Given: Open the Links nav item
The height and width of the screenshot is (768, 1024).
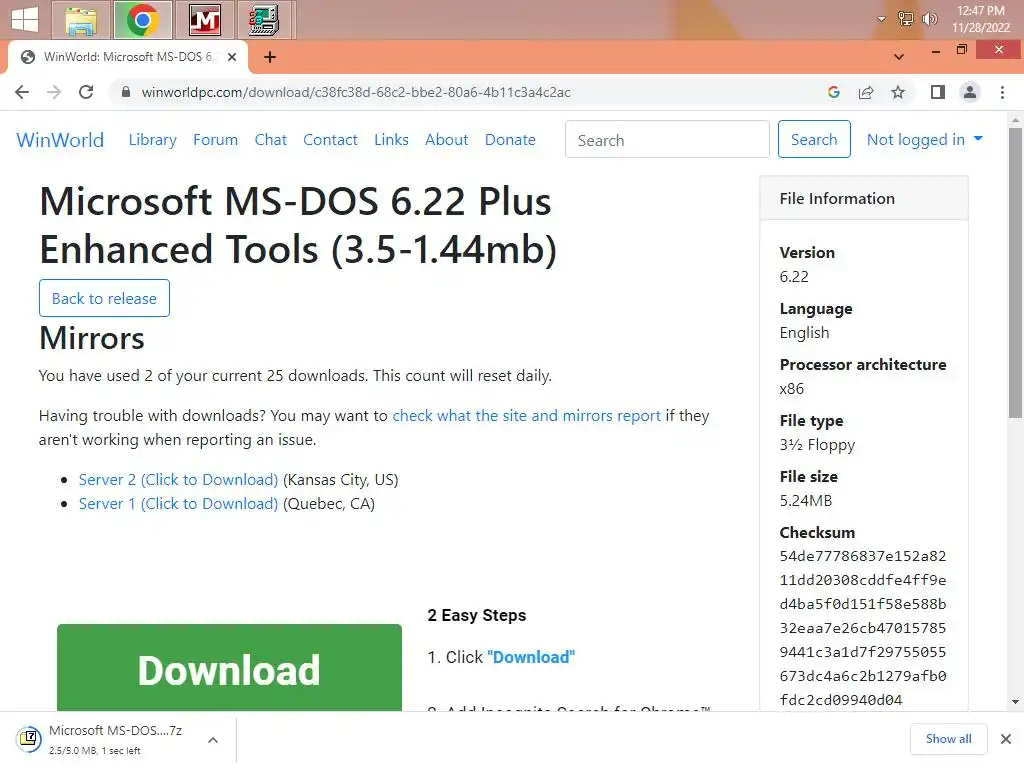Looking at the screenshot, I should (391, 140).
